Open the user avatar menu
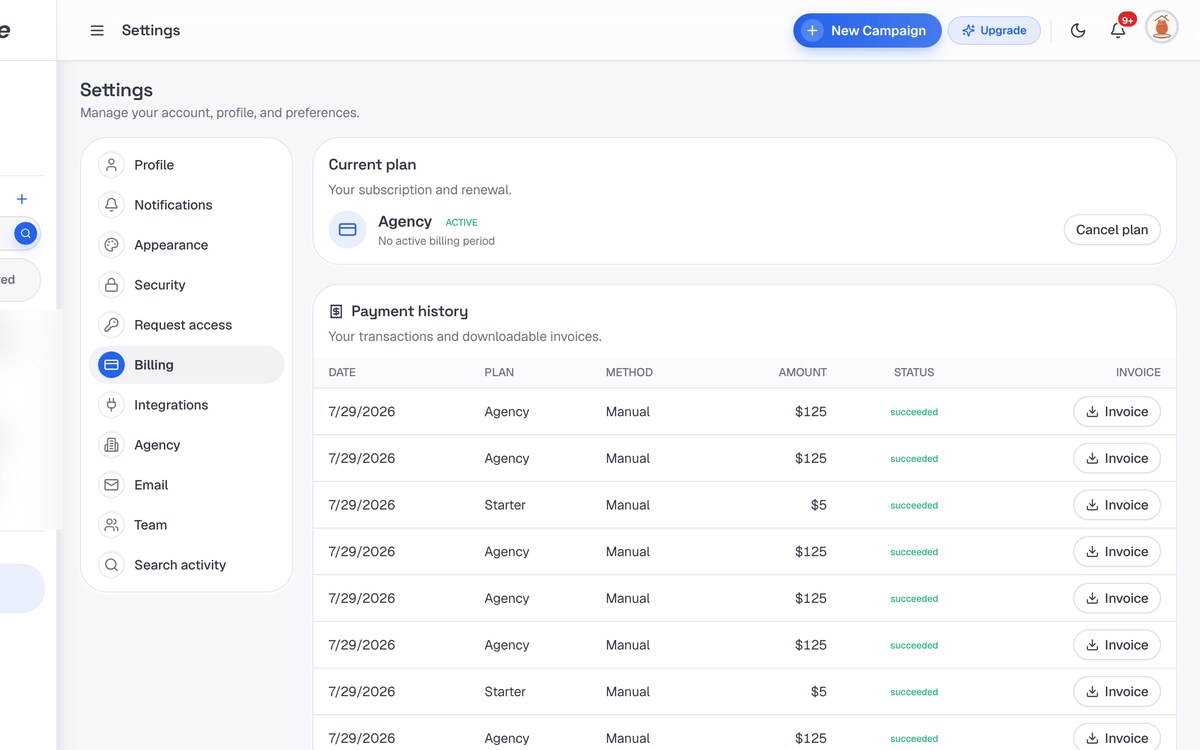 pyautogui.click(x=1162, y=27)
